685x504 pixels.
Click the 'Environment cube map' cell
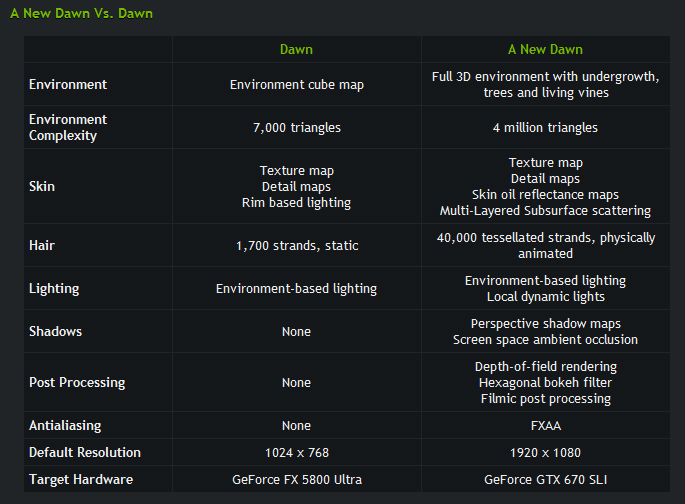click(296, 85)
